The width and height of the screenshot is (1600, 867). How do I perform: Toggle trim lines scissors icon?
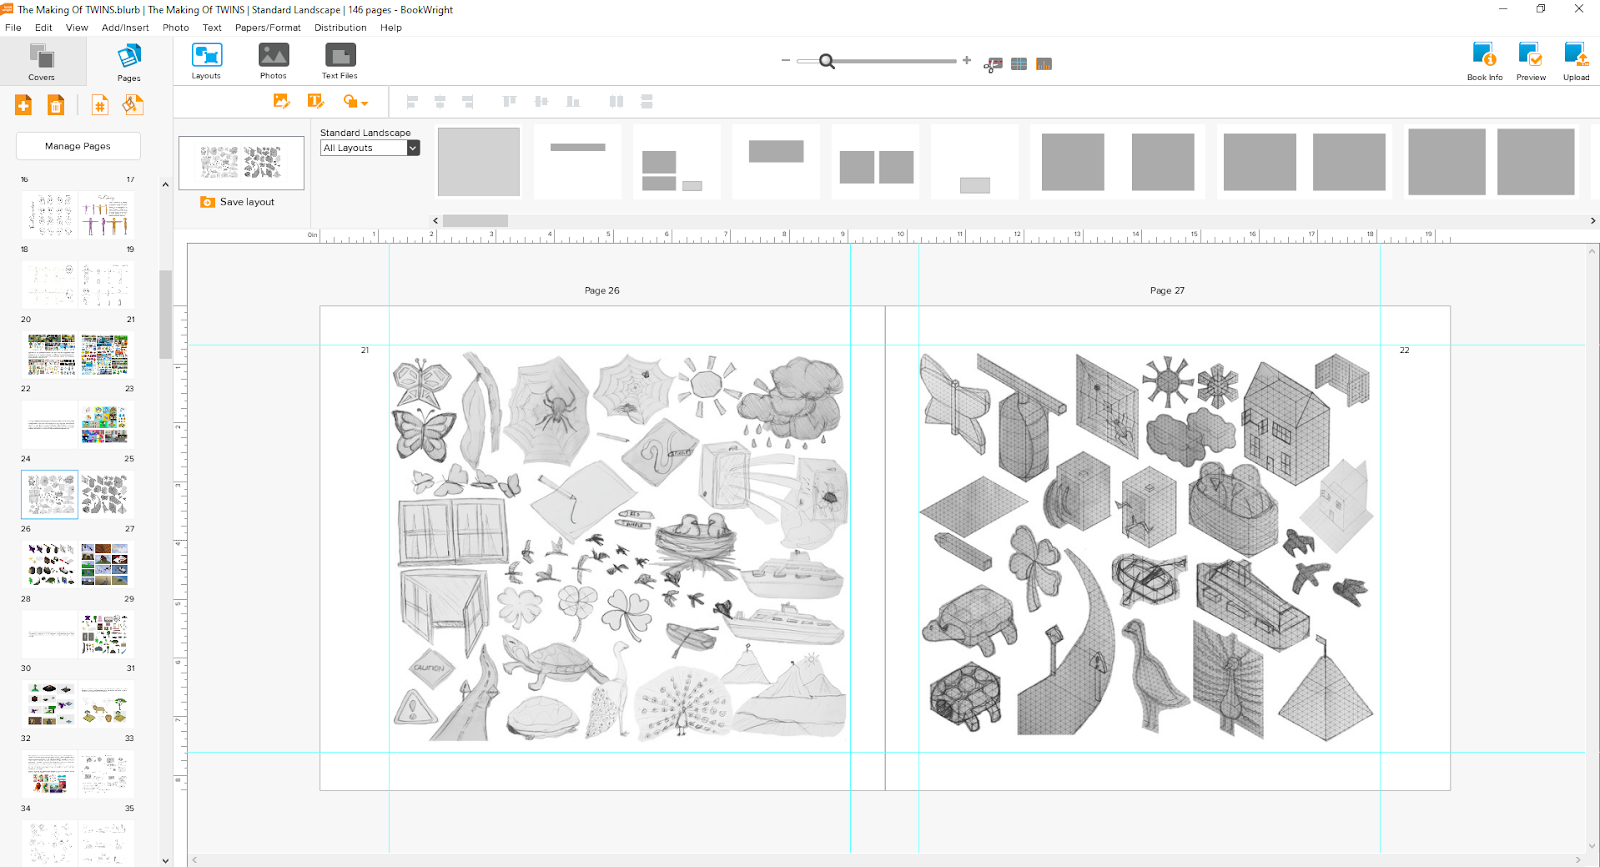[x=993, y=64]
